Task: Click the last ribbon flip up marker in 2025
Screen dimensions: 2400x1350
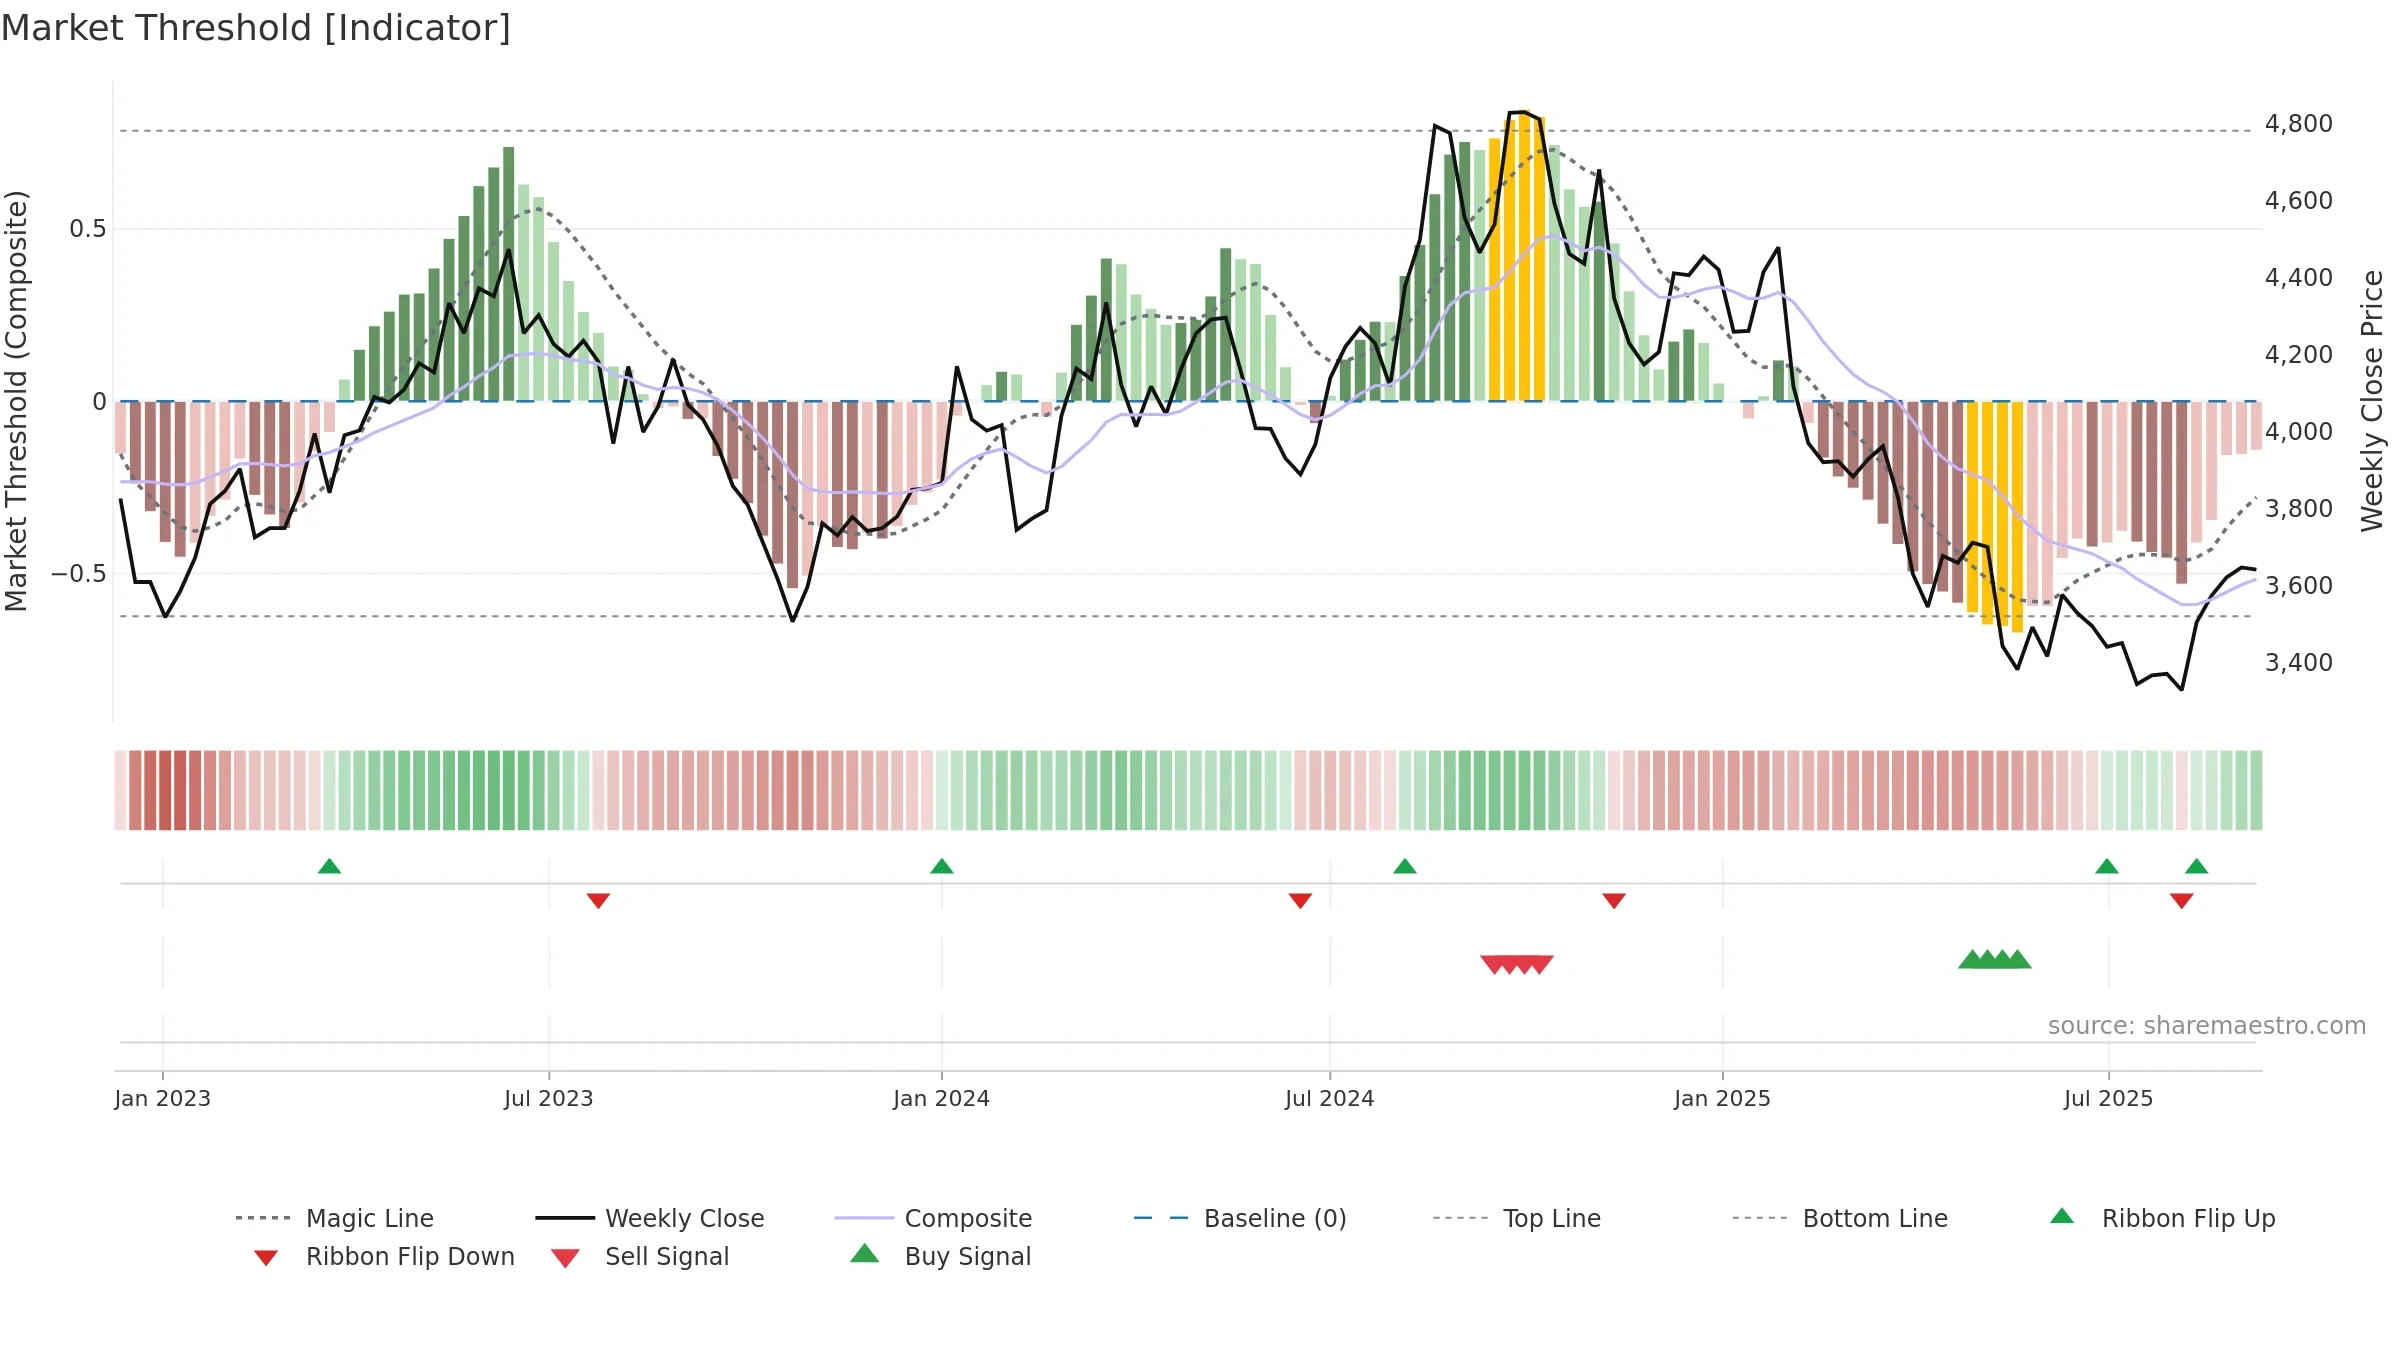Action: (x=2196, y=866)
